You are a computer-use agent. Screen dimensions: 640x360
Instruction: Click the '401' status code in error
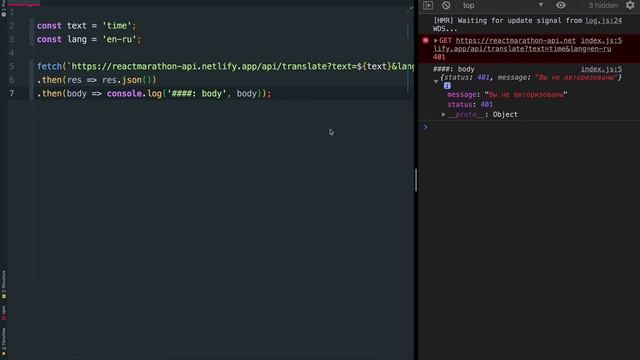coord(439,57)
